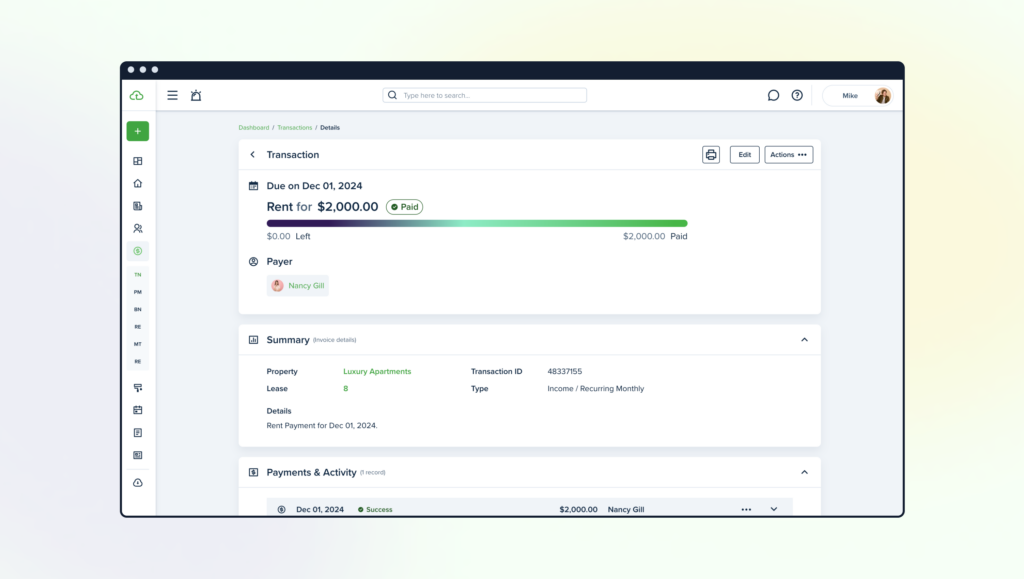Open the alarm siren notifications icon

[x=196, y=95]
